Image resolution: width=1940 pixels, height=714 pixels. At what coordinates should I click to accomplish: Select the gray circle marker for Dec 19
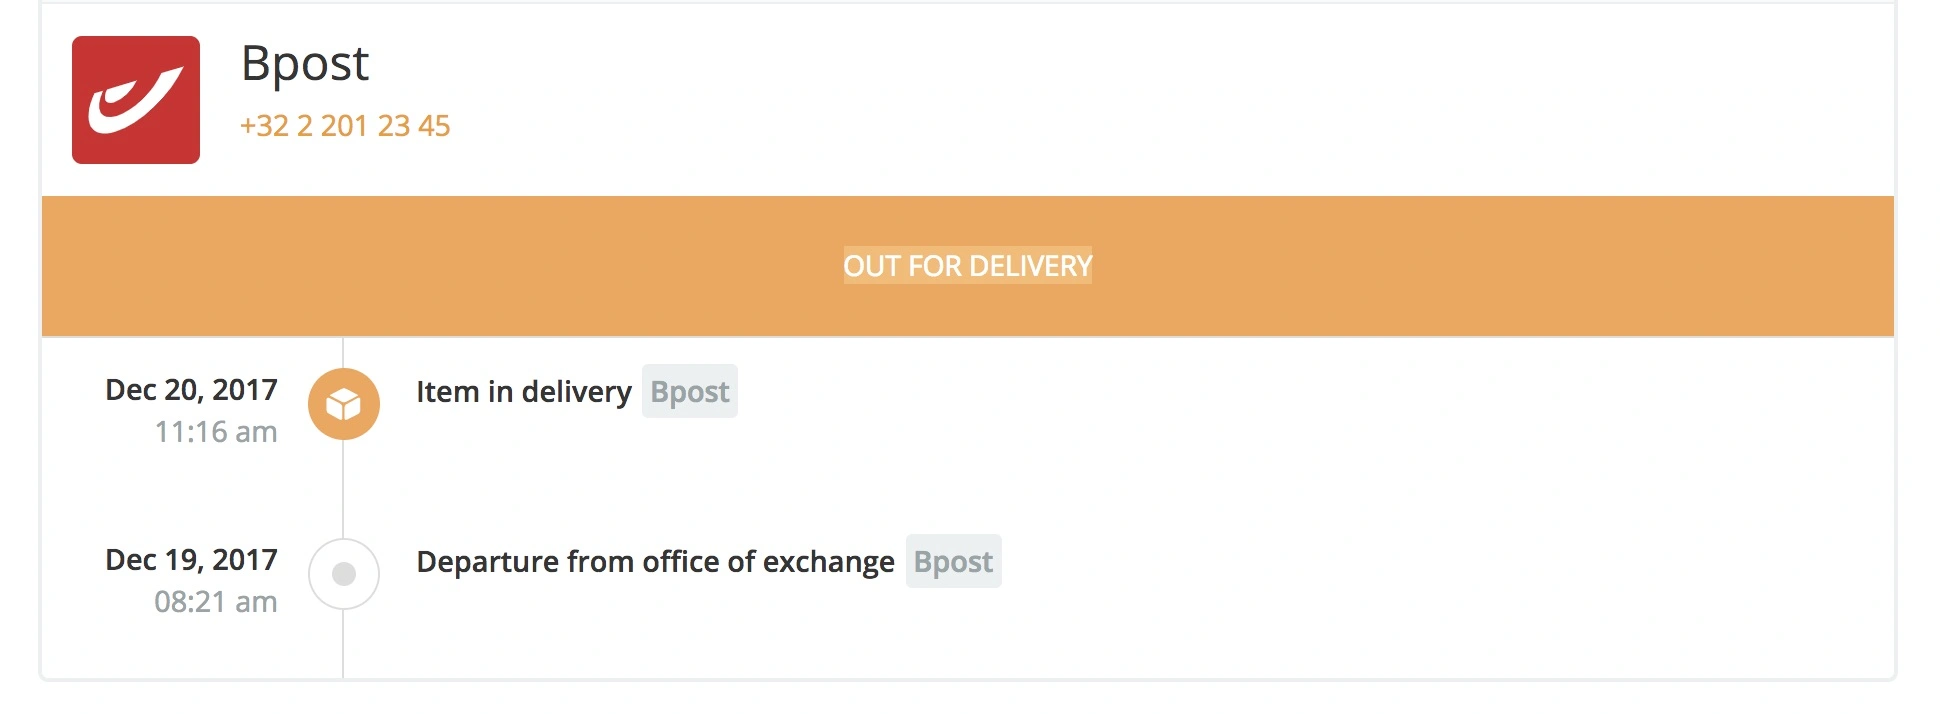click(344, 574)
